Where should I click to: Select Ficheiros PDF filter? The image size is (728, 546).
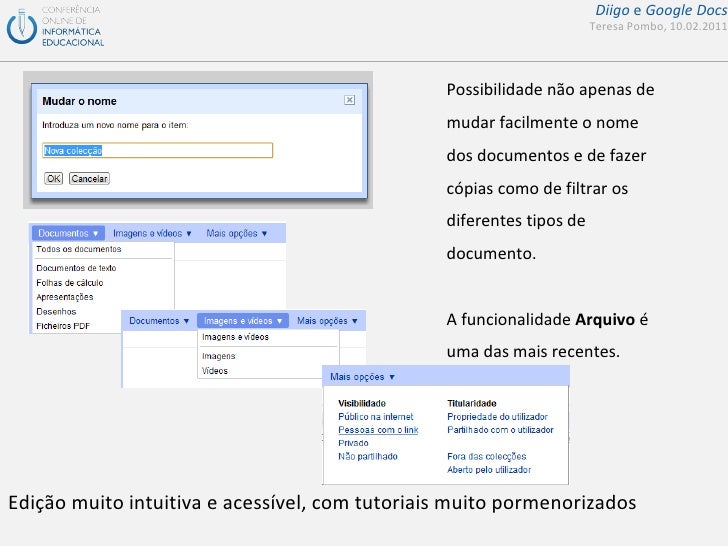coord(63,326)
